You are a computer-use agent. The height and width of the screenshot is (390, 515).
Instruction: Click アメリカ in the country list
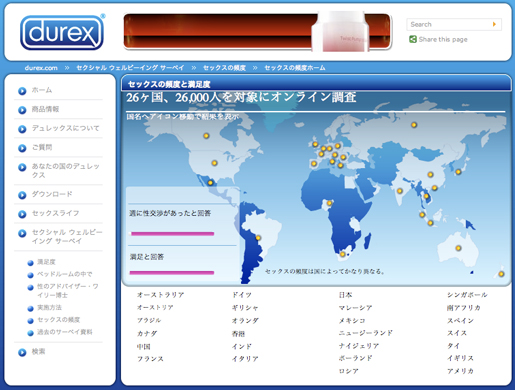pyautogui.click(x=460, y=371)
